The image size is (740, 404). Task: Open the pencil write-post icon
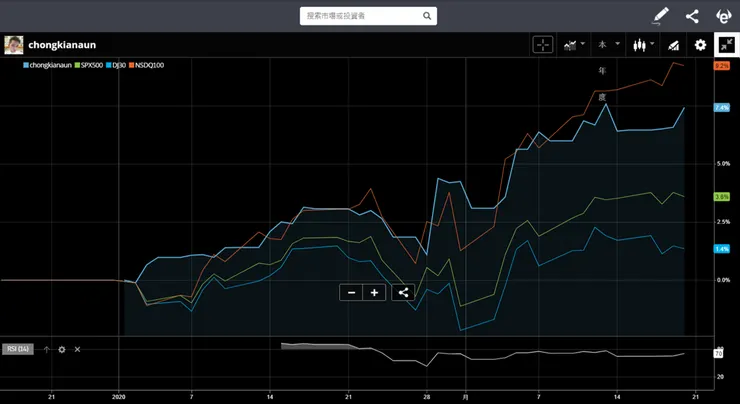click(661, 16)
